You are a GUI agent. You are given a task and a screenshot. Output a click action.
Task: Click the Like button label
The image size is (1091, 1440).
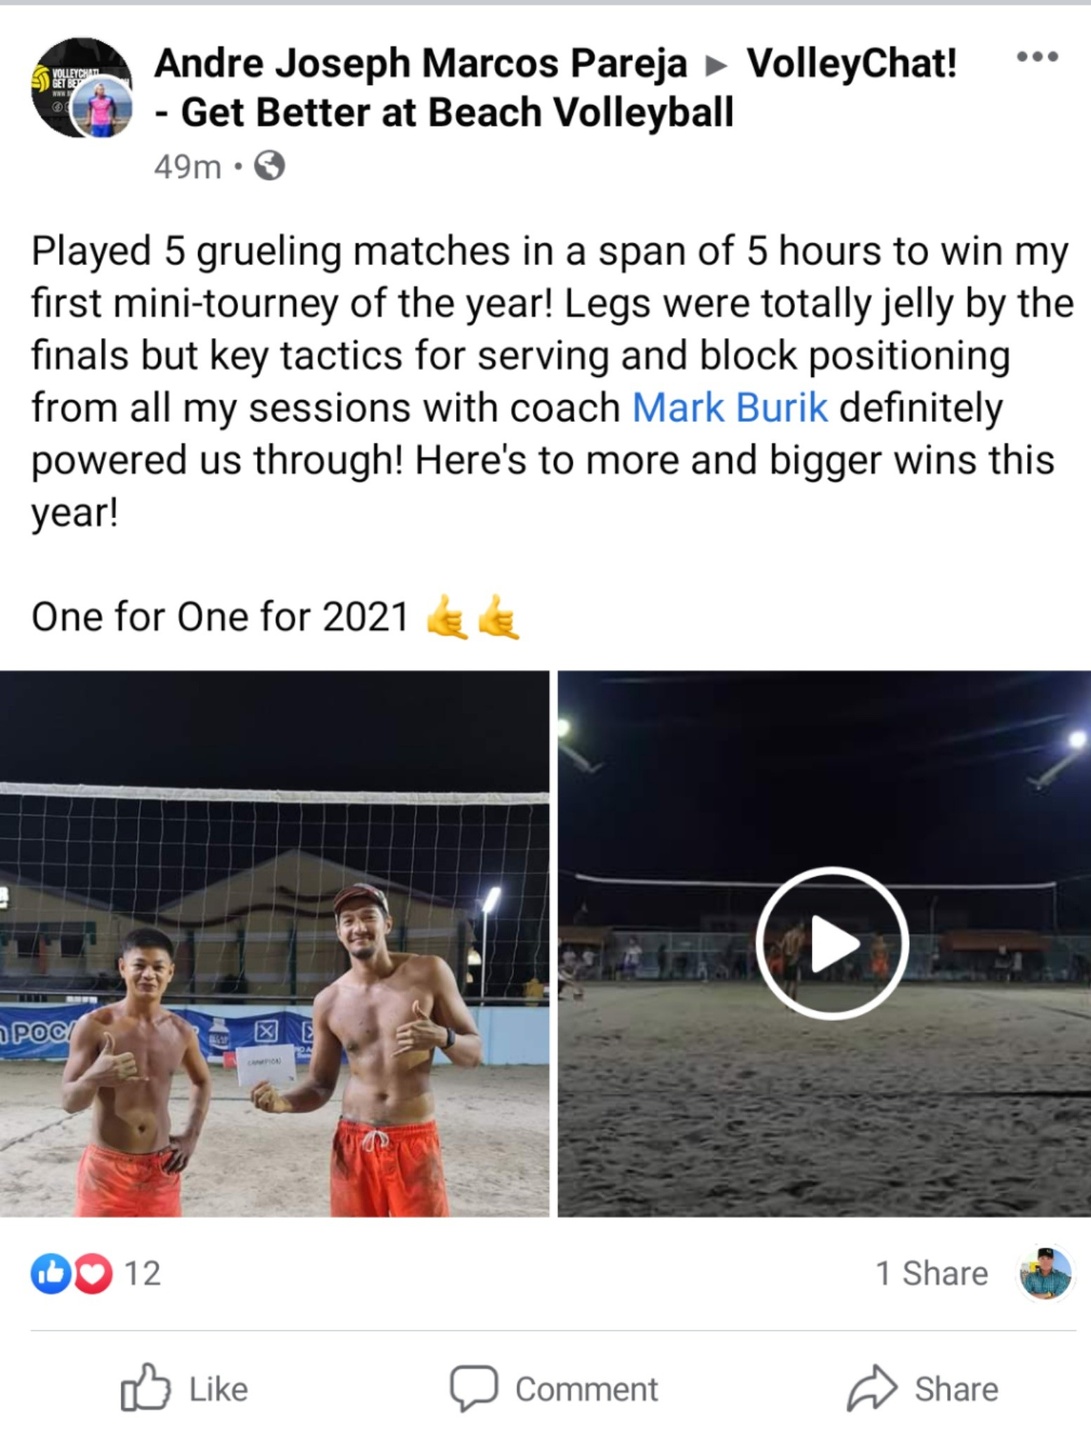tap(218, 1389)
